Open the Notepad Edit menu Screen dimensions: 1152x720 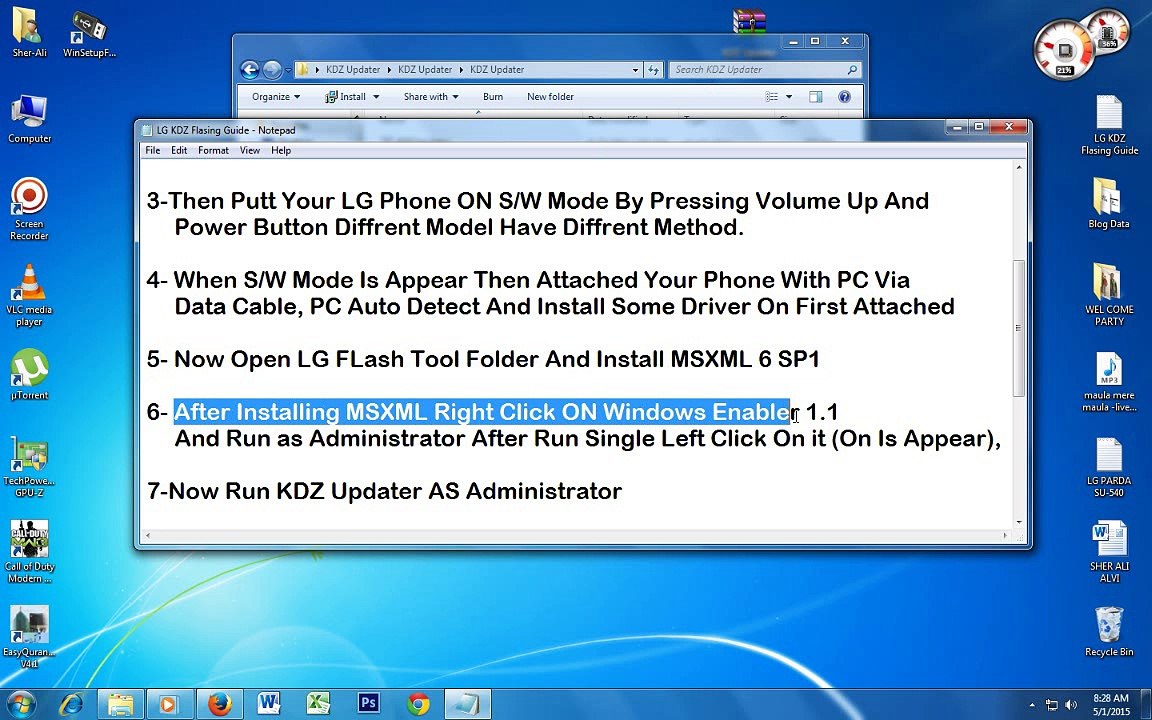tap(179, 151)
